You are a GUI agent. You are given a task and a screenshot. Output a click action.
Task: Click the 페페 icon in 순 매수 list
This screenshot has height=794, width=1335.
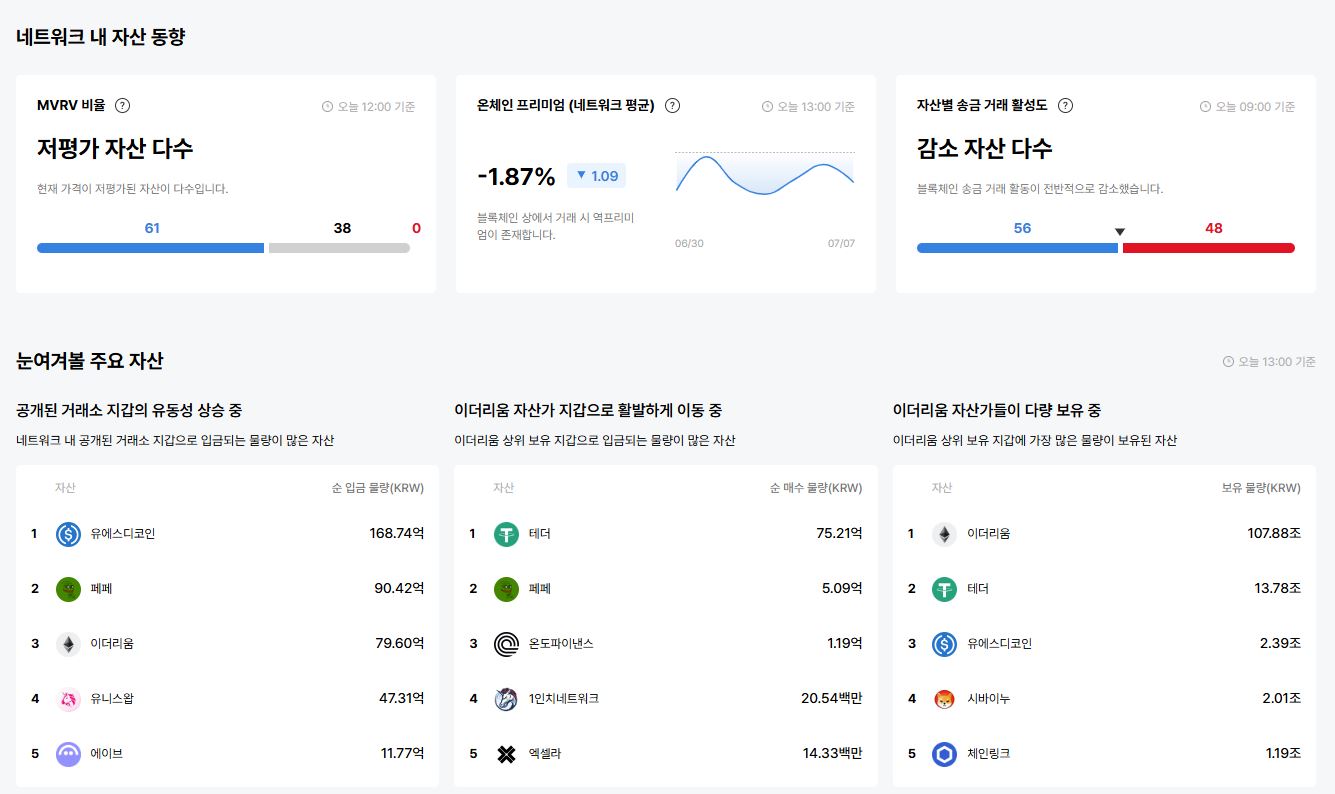(x=507, y=589)
